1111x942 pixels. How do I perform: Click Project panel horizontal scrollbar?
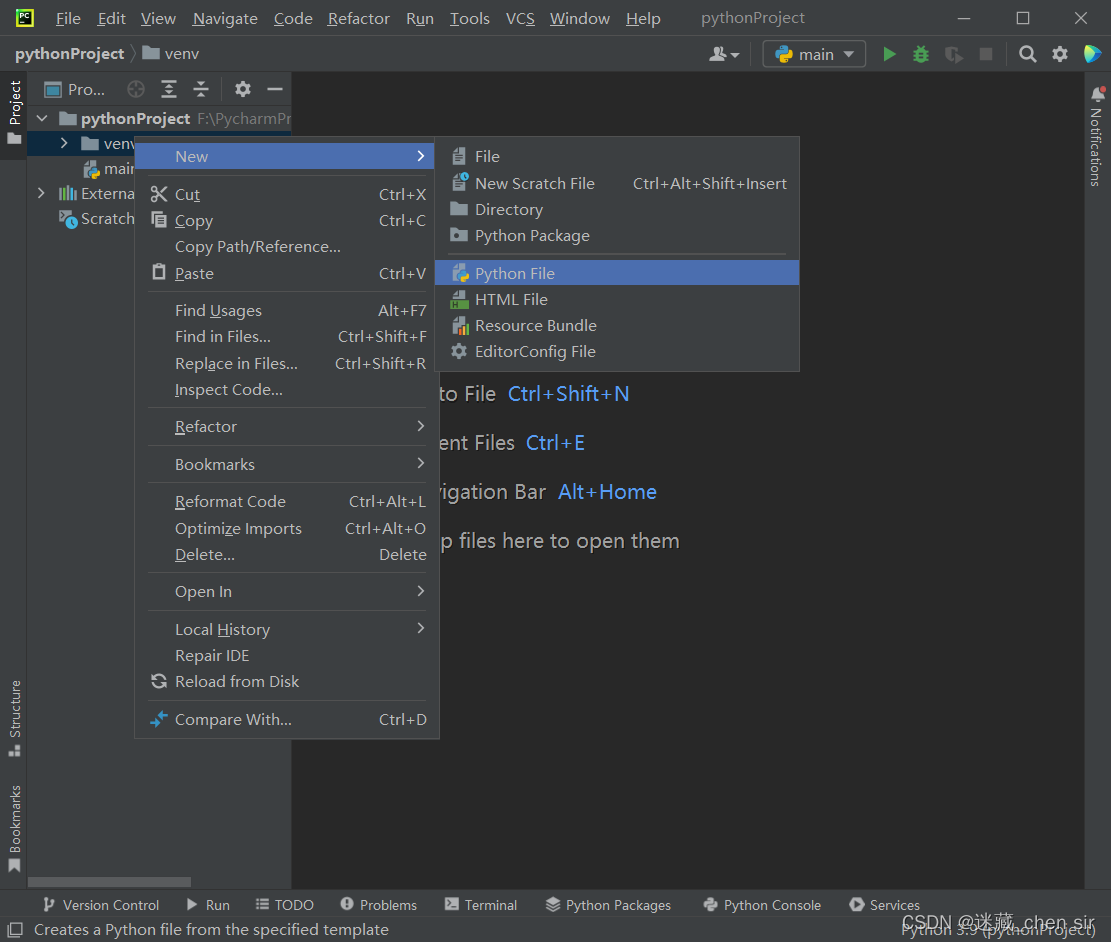point(109,882)
